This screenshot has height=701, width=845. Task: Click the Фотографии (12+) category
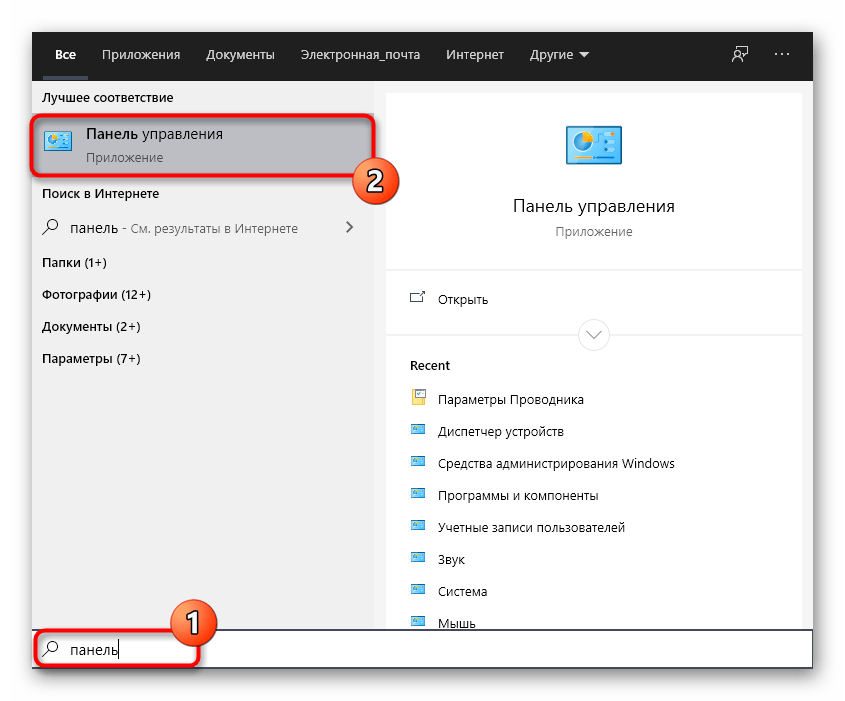click(x=96, y=295)
